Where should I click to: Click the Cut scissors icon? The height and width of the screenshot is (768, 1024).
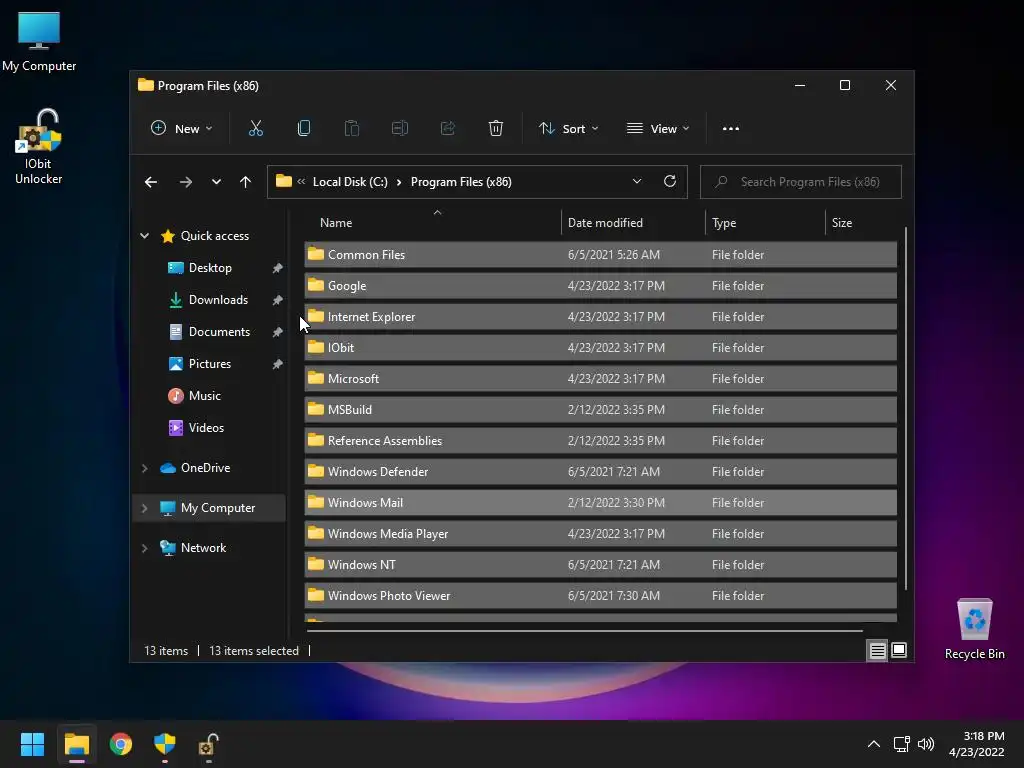(x=255, y=129)
